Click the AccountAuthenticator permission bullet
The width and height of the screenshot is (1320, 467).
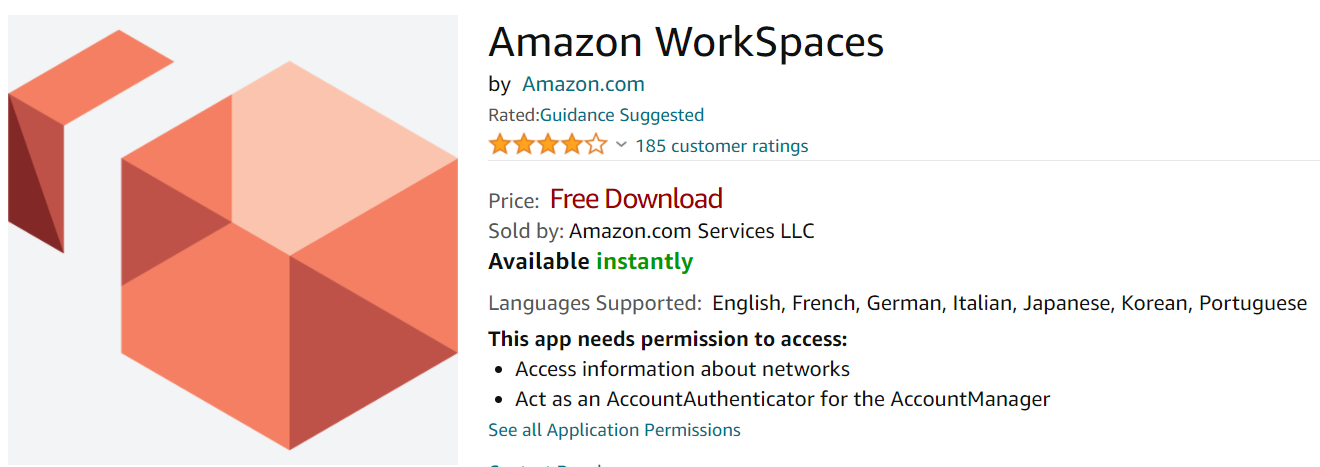click(782, 399)
